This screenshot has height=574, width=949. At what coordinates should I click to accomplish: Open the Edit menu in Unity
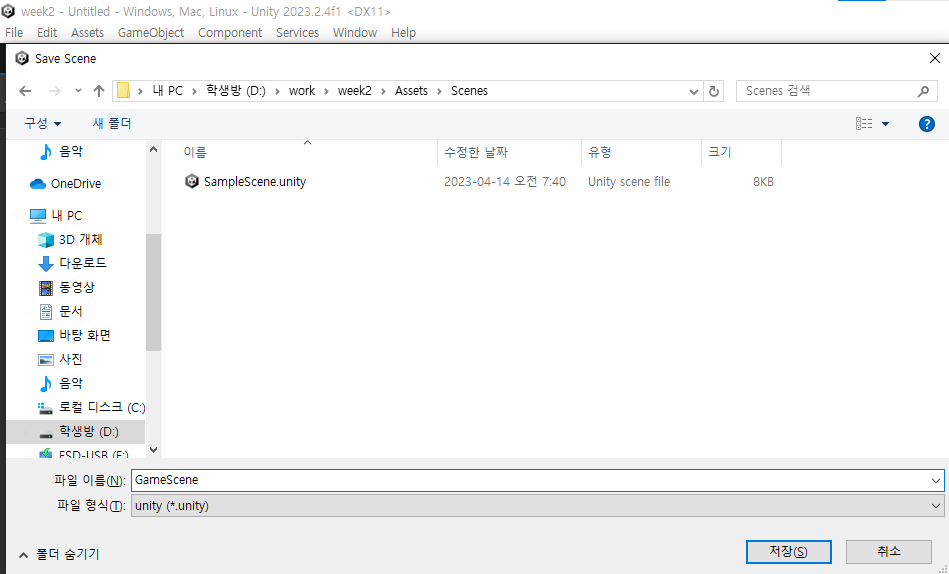[x=47, y=33]
